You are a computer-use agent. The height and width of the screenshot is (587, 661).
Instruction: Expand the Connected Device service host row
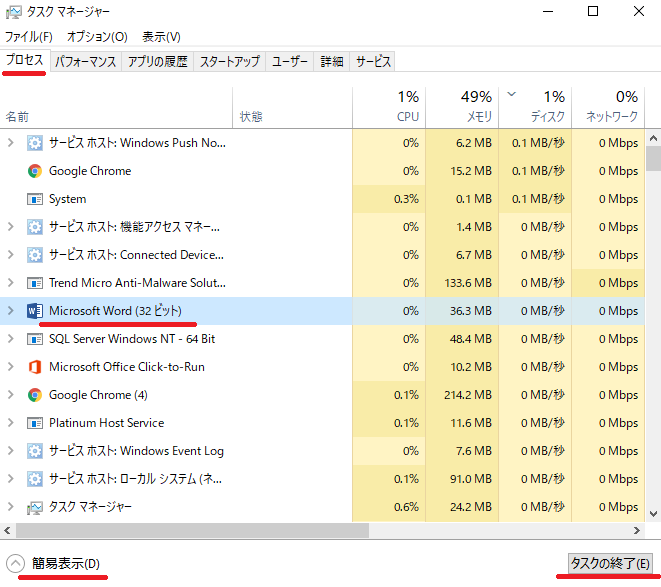point(11,254)
